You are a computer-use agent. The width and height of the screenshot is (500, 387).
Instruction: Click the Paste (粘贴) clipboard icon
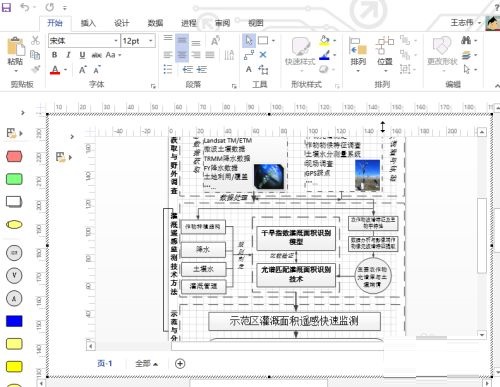click(x=15, y=47)
